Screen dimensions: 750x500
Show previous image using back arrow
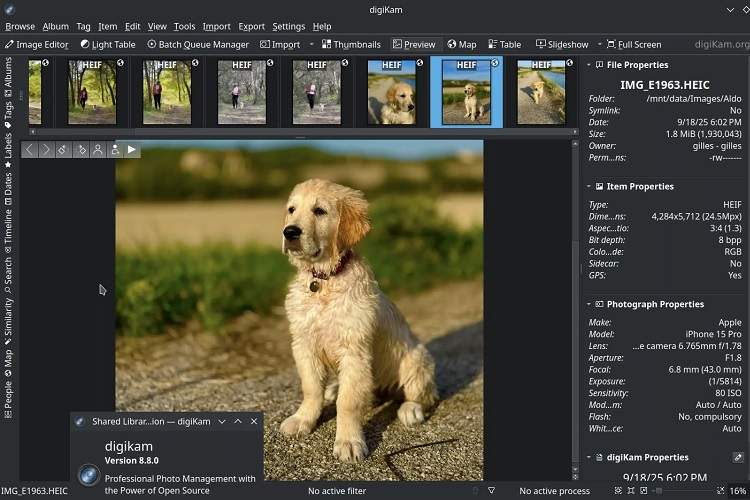30,150
